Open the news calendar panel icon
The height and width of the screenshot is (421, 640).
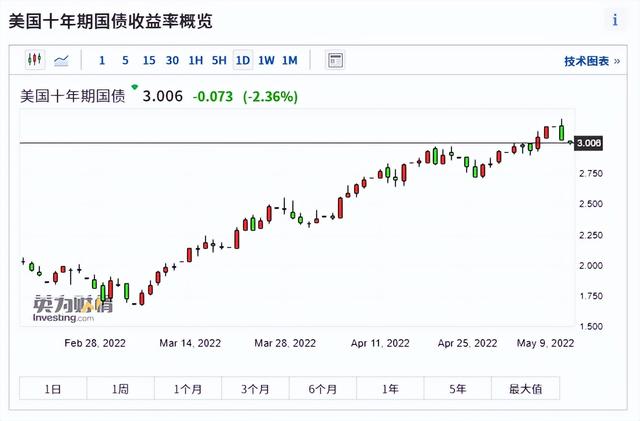click(335, 61)
